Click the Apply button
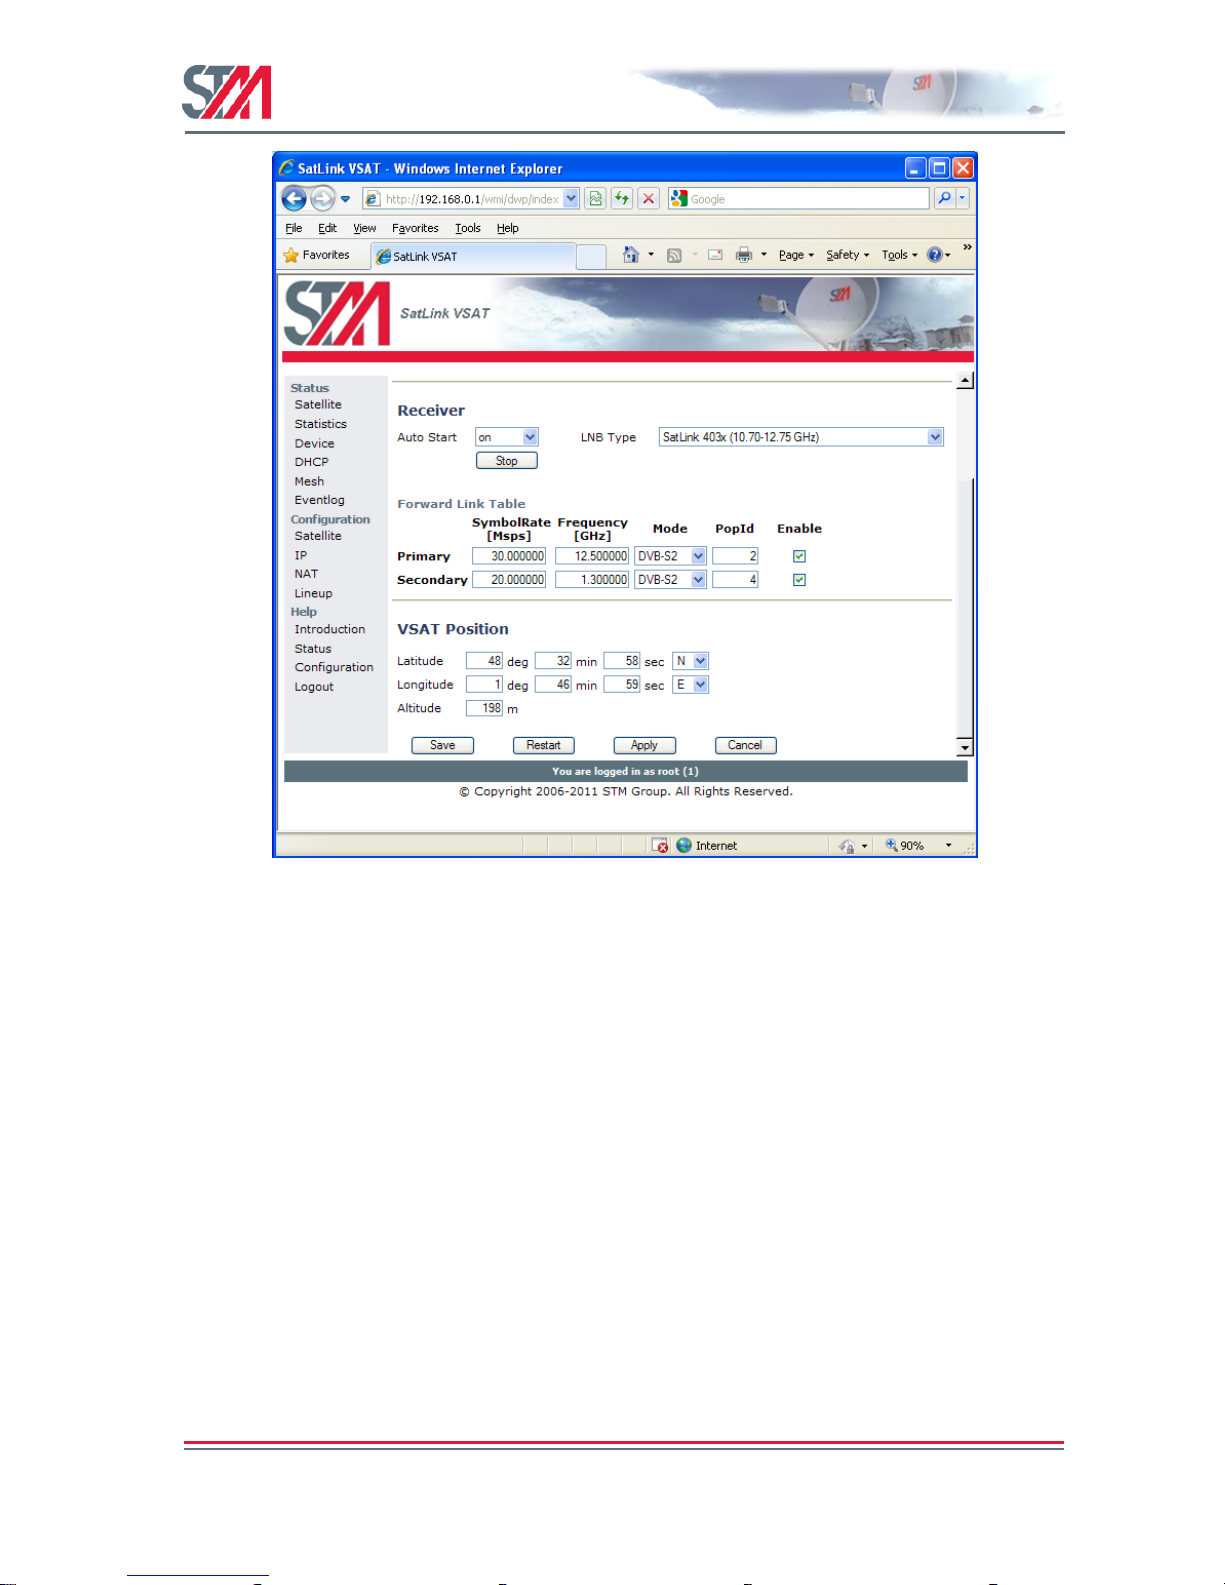This screenshot has height=1585, width=1225. tap(645, 745)
